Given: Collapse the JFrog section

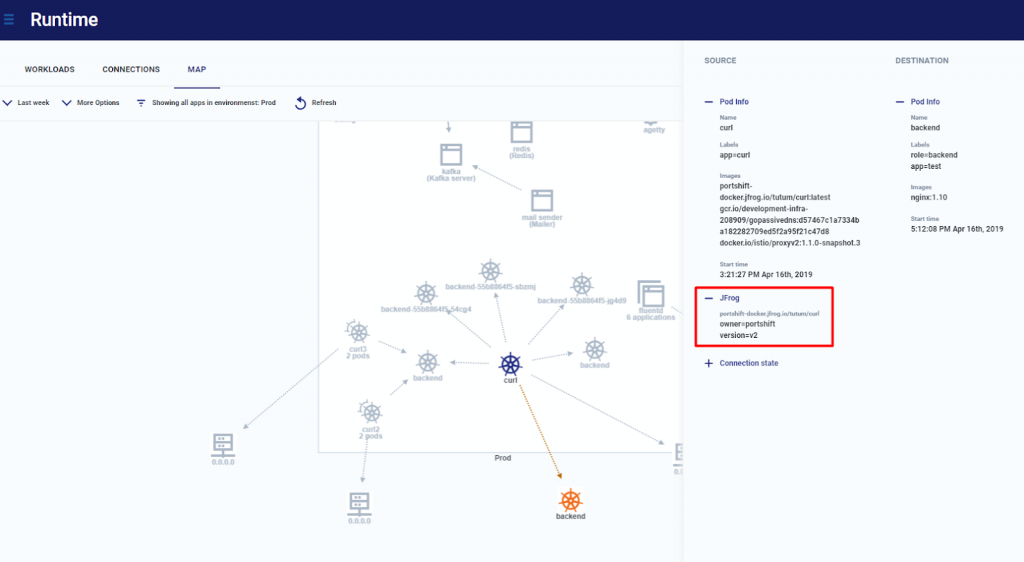Looking at the screenshot, I should [709, 298].
